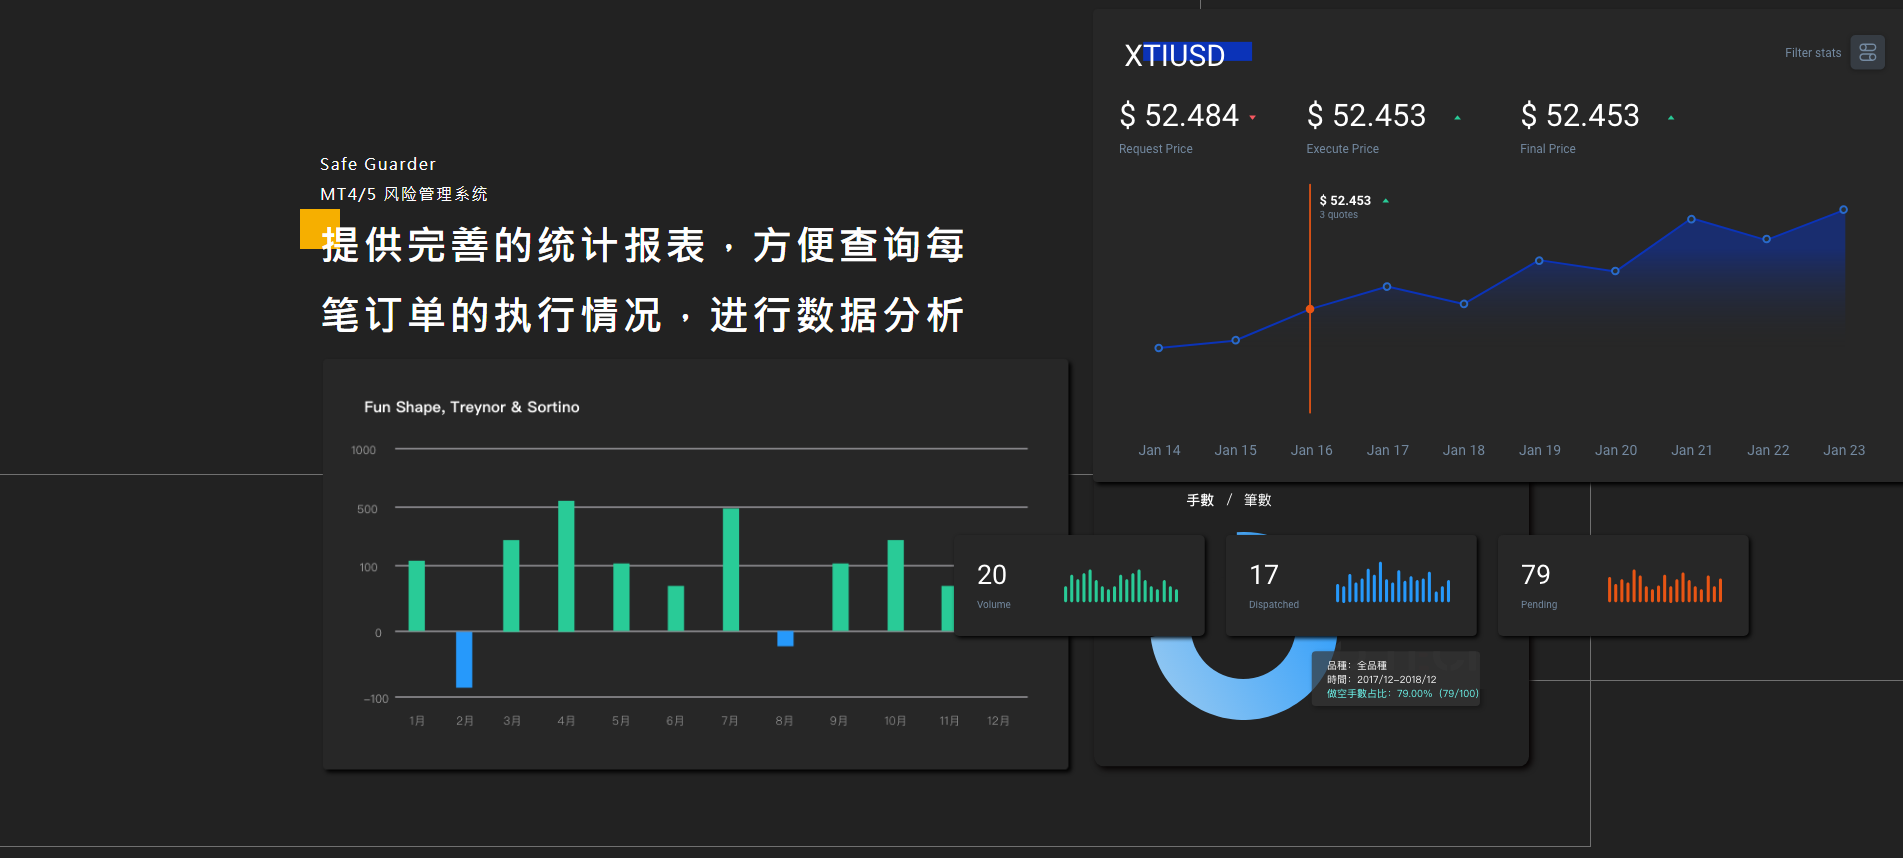Click the Jan 21 data point on line chart
Screen dimensions: 1903x858
[1691, 219]
